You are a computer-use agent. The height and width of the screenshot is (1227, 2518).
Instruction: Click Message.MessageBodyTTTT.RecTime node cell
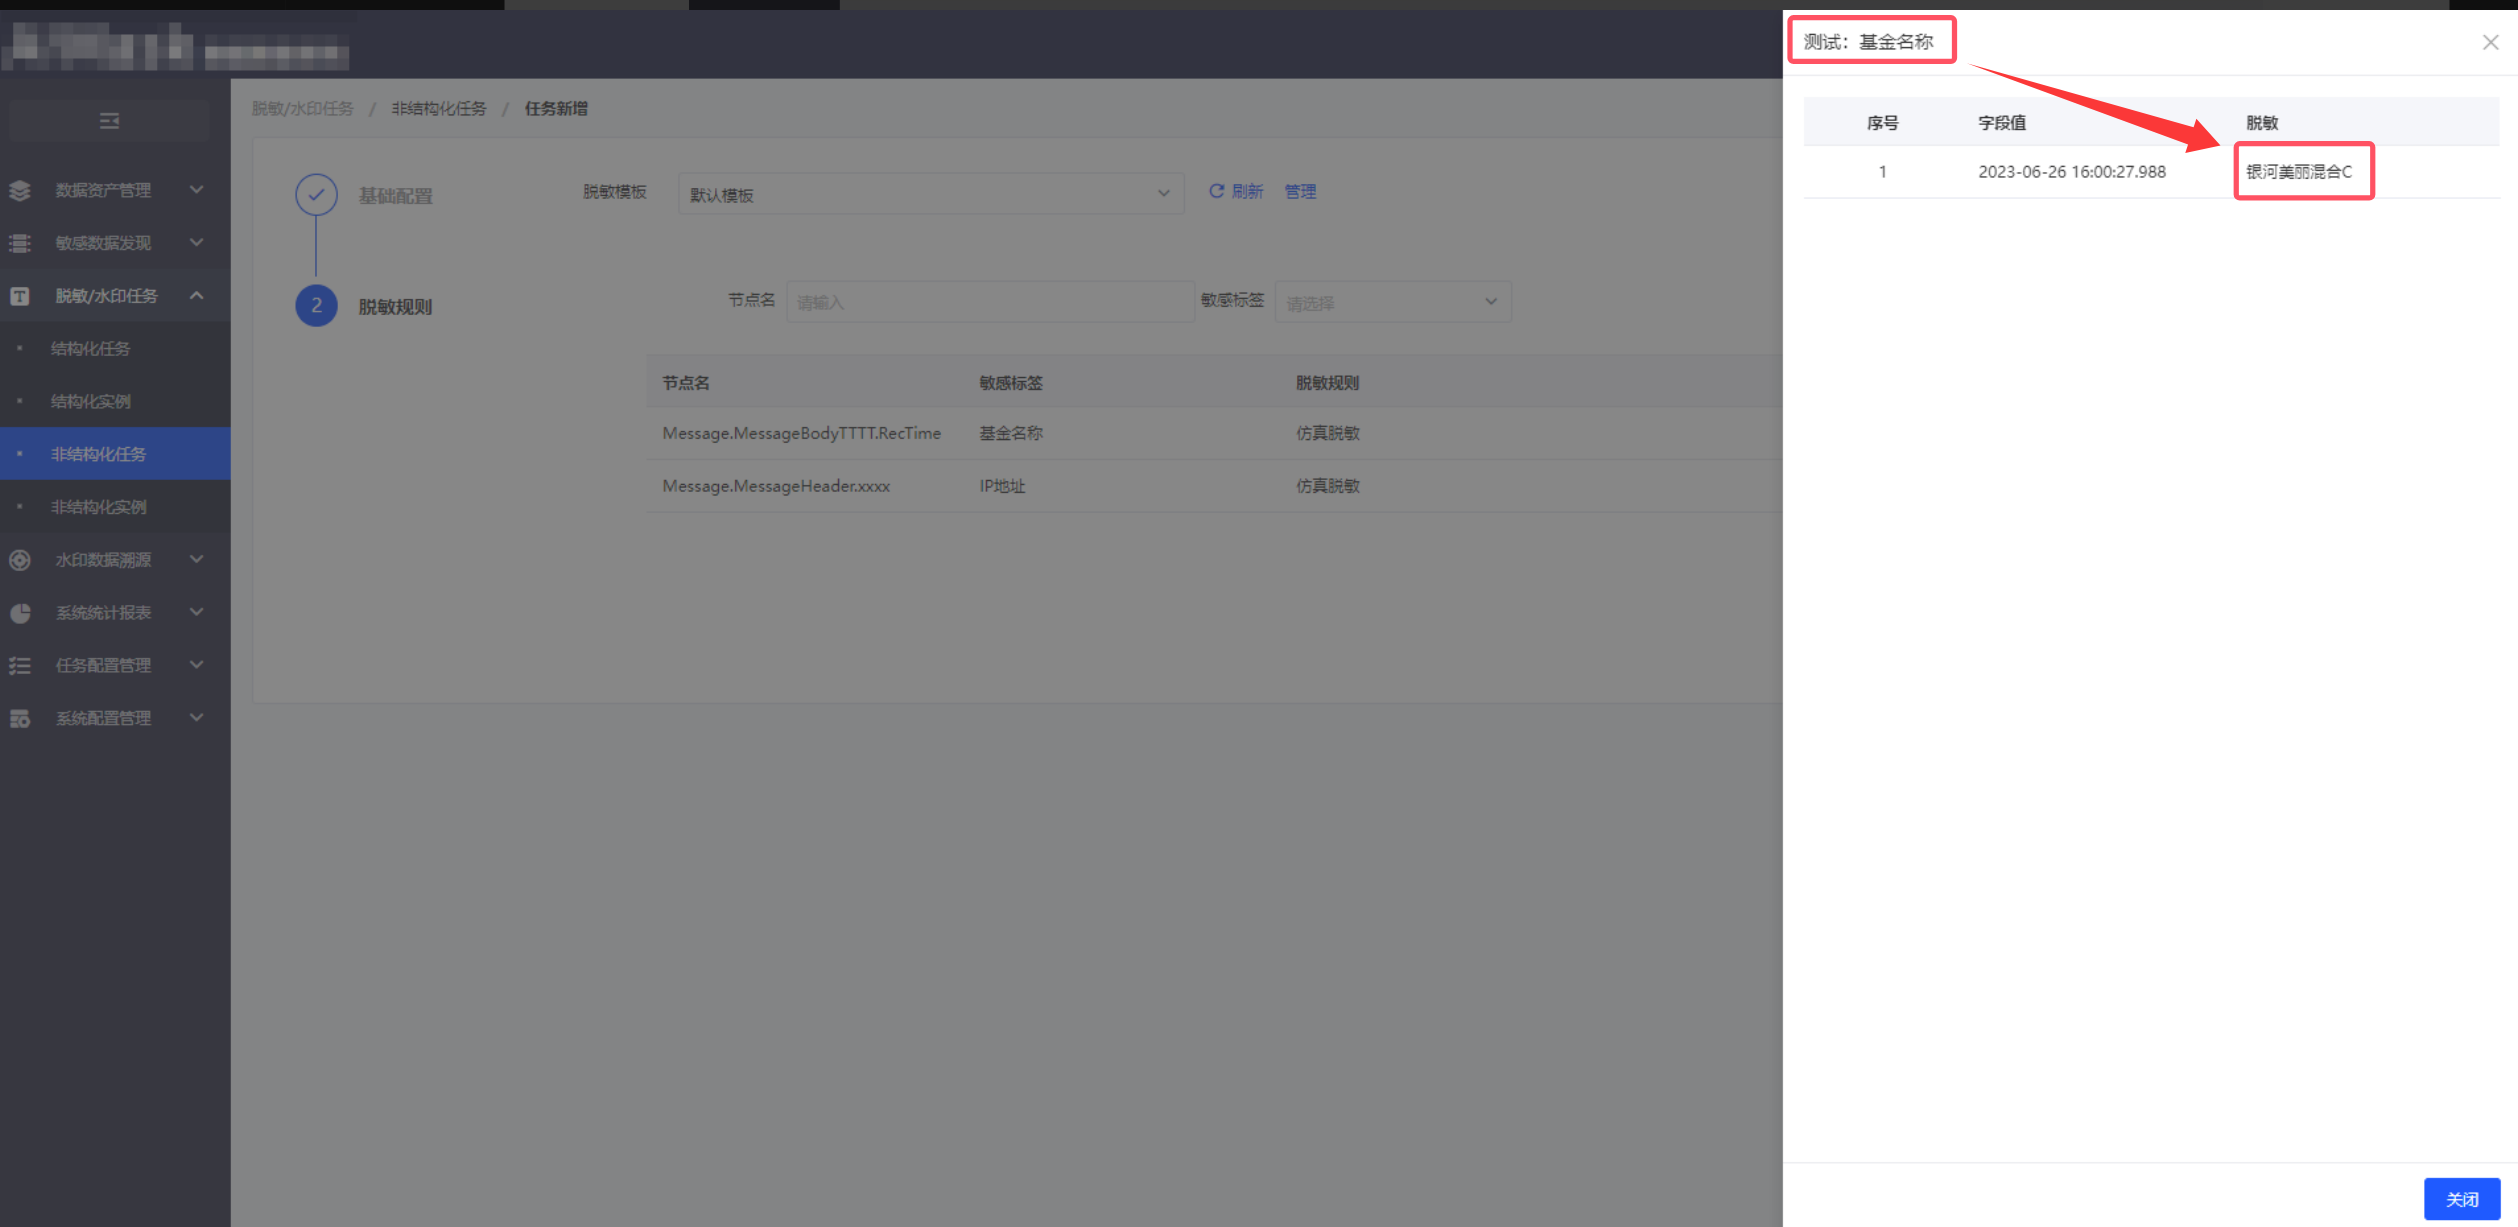(x=802, y=433)
